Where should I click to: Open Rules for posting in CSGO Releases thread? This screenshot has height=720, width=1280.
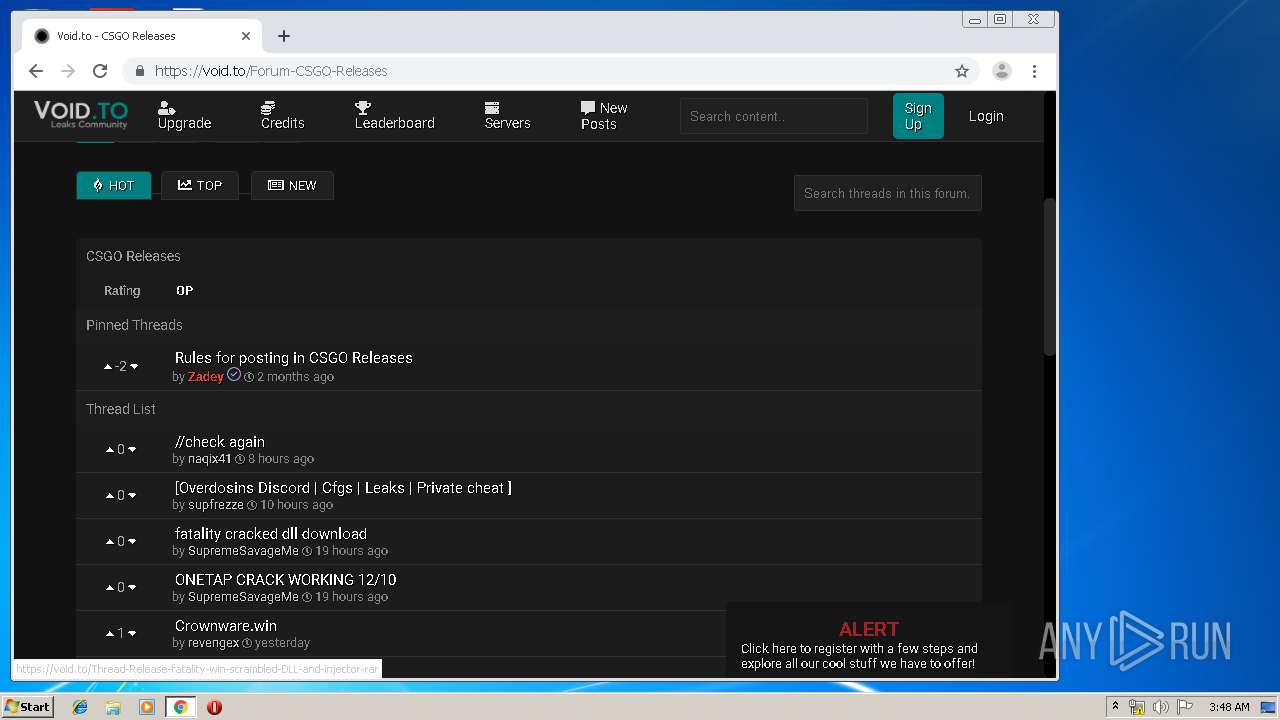(293, 357)
